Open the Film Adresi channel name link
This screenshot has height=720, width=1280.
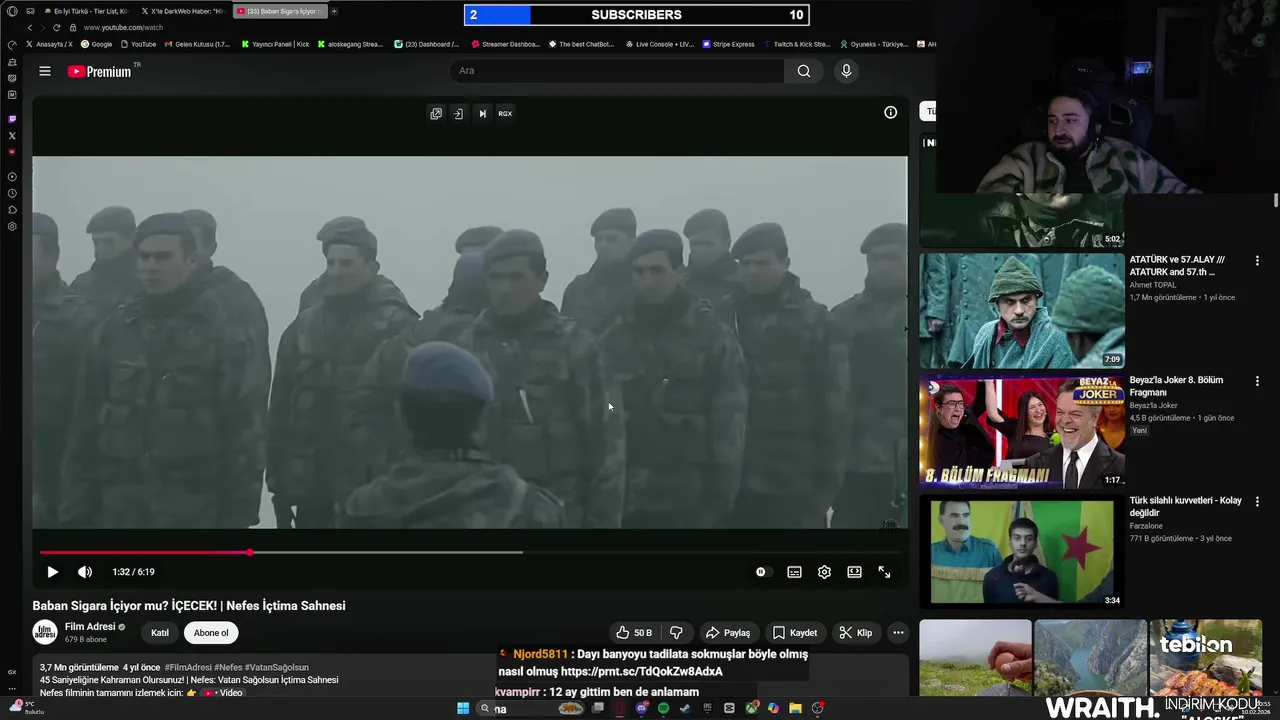pos(90,627)
